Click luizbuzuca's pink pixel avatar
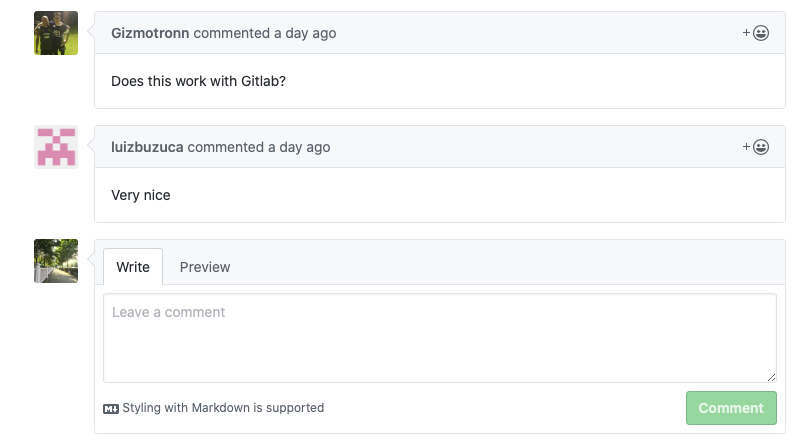799x446 pixels. pyautogui.click(x=56, y=147)
